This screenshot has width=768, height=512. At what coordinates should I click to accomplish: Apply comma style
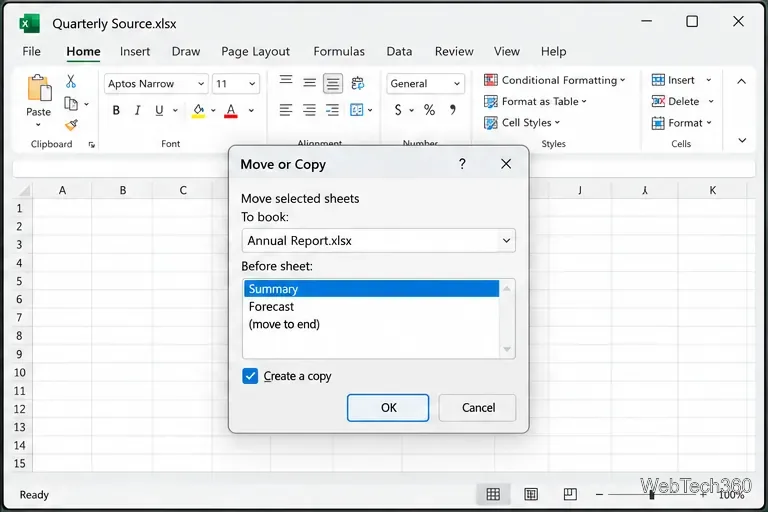pyautogui.click(x=453, y=110)
